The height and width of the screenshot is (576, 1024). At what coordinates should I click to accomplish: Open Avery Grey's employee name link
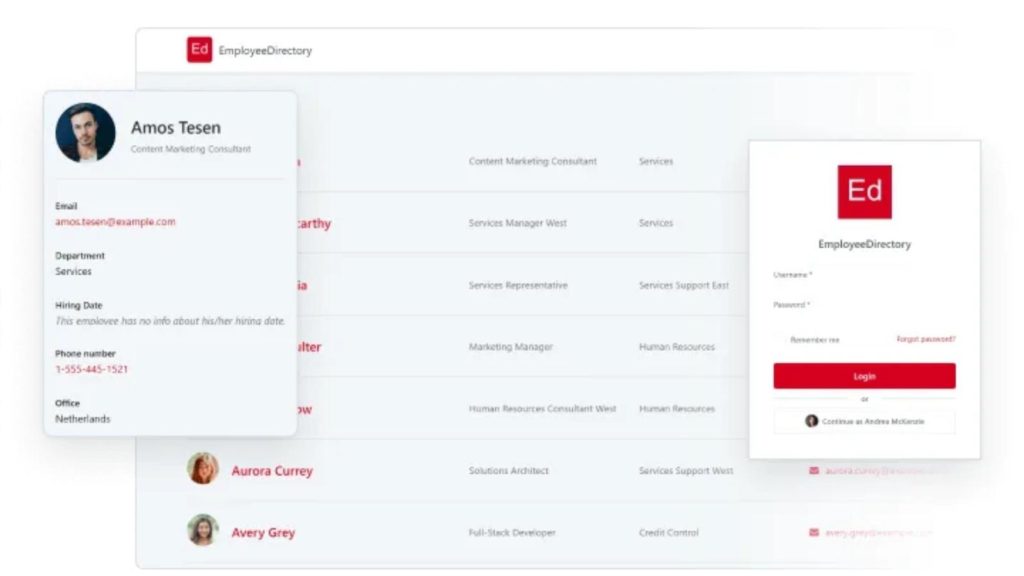tap(263, 533)
